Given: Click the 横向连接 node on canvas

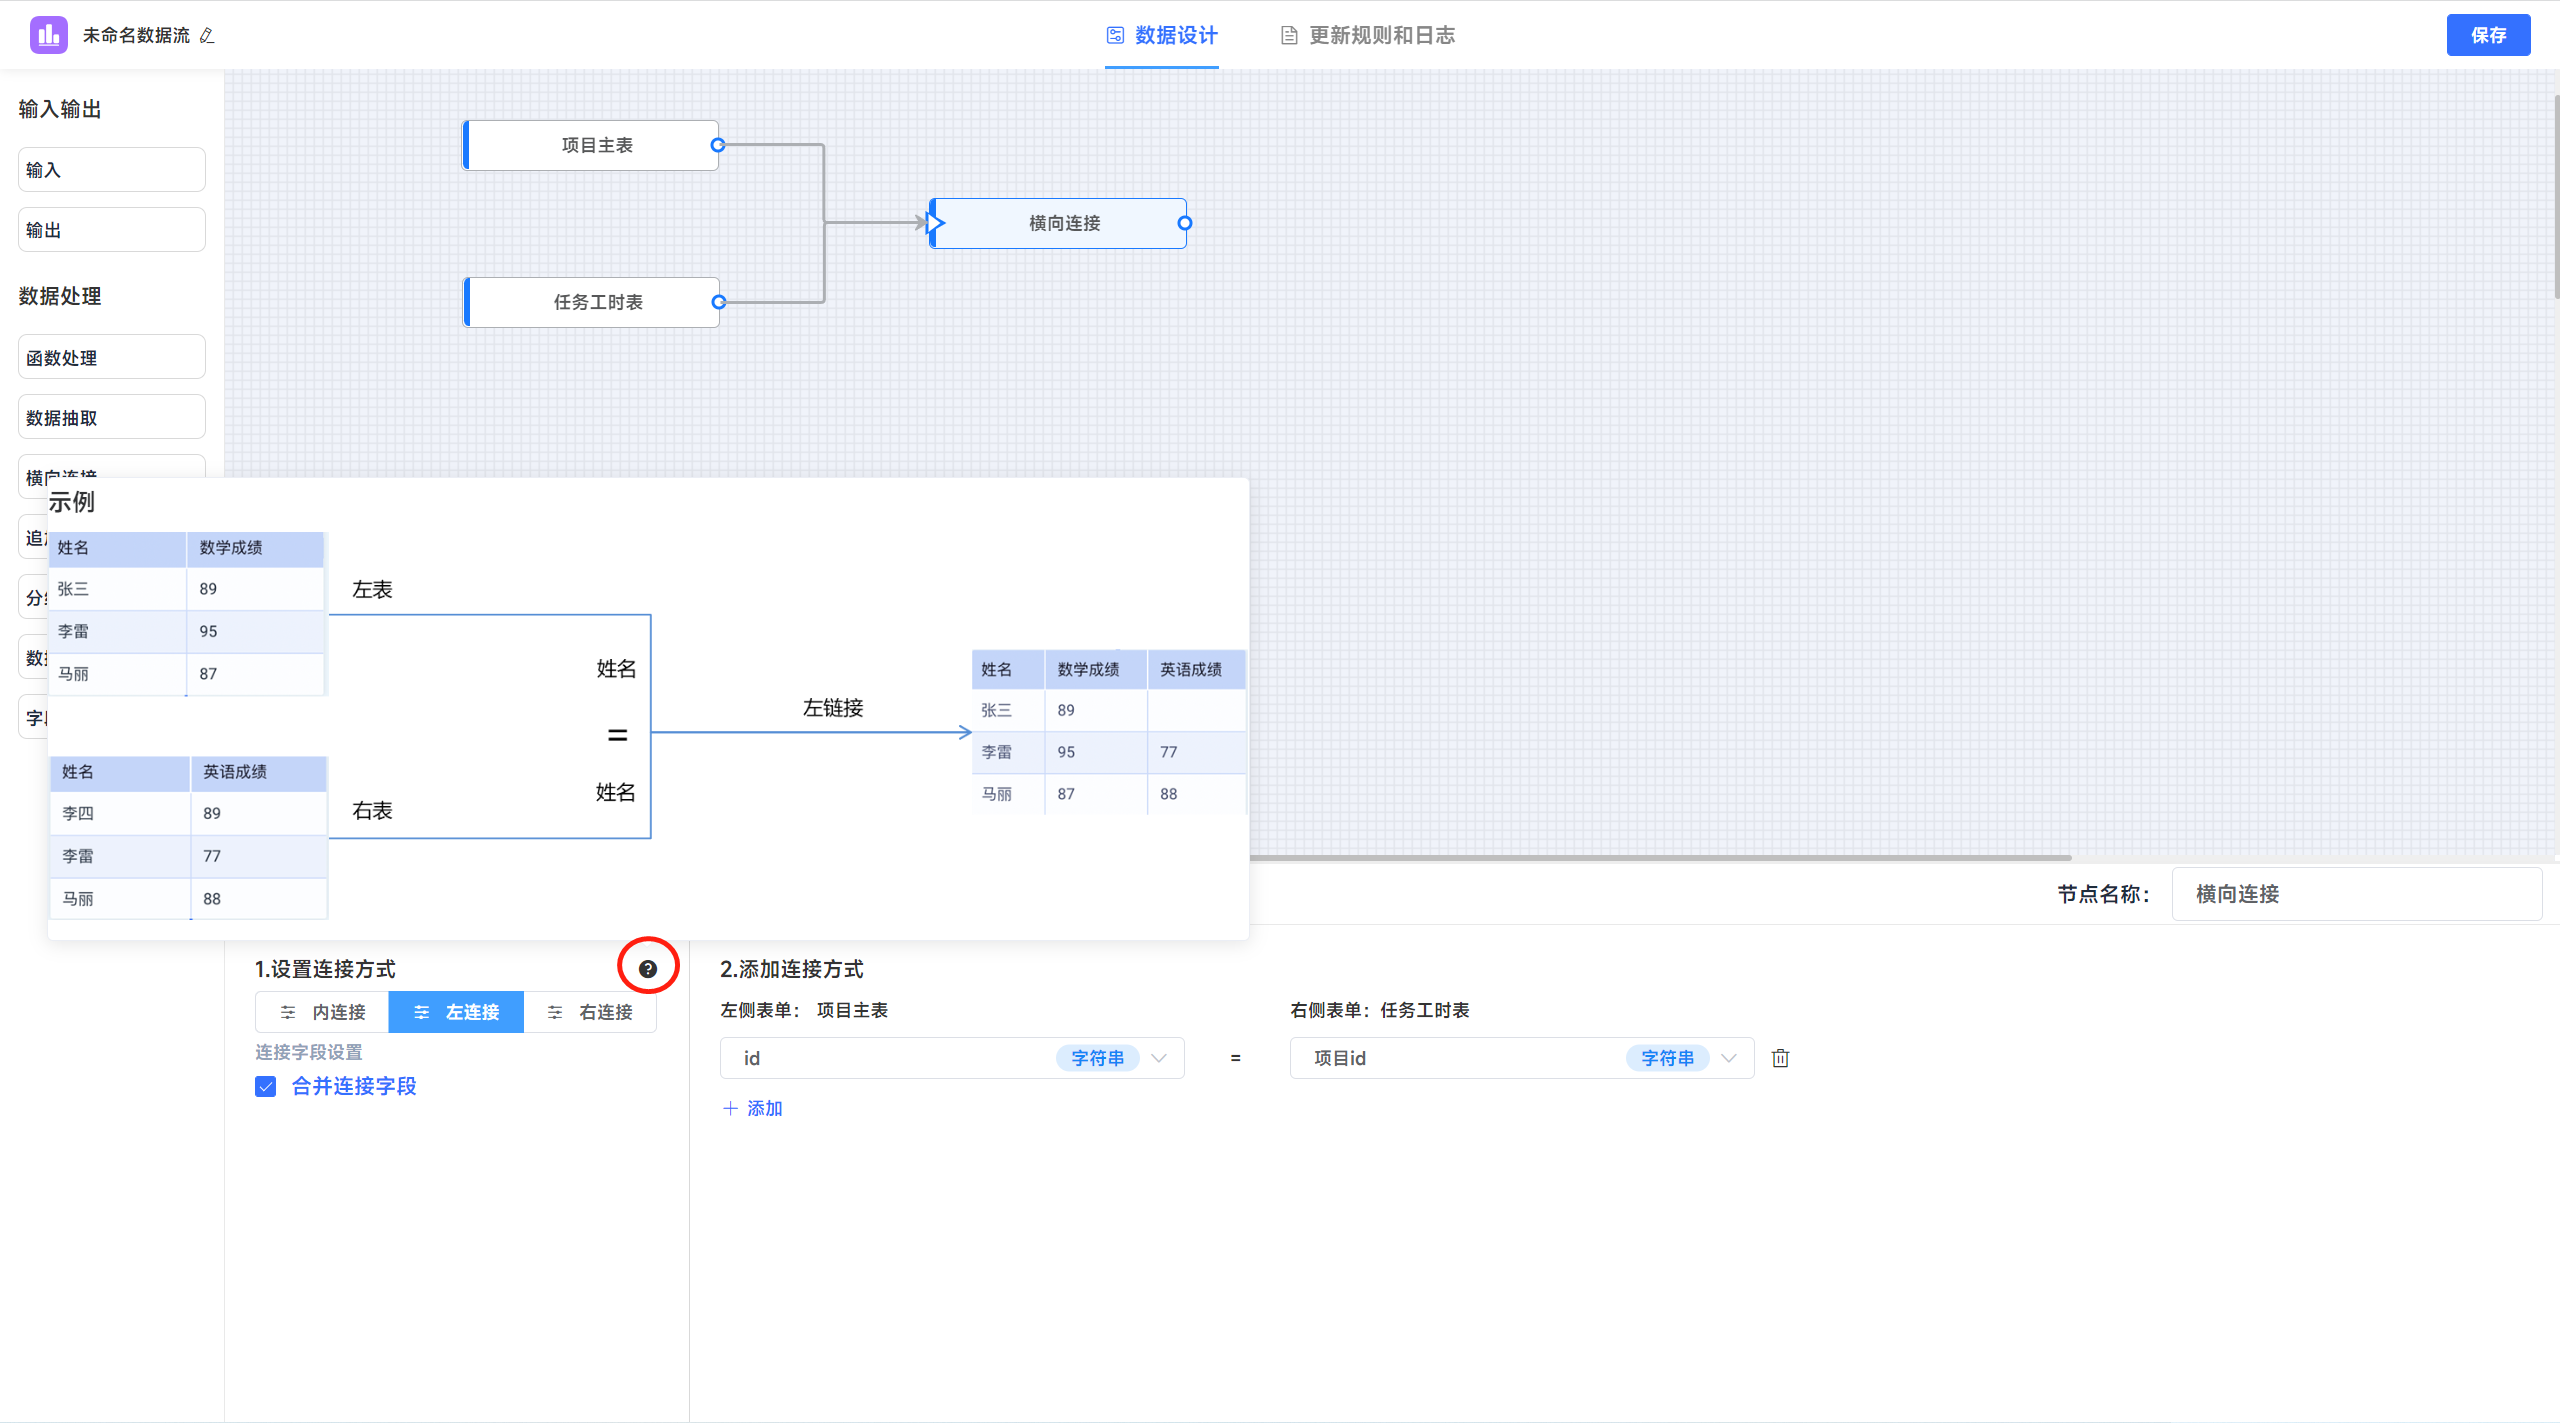Looking at the screenshot, I should coord(1059,223).
